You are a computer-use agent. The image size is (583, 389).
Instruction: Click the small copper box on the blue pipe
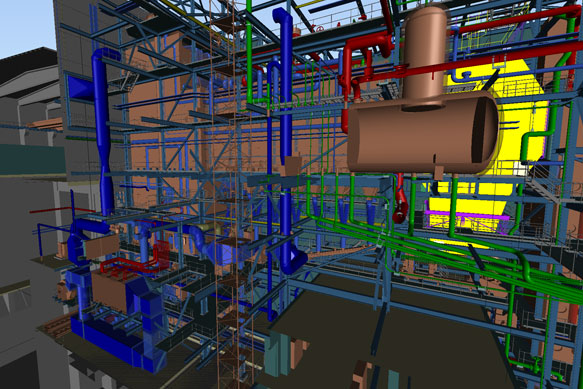pyautogui.click(x=291, y=166)
